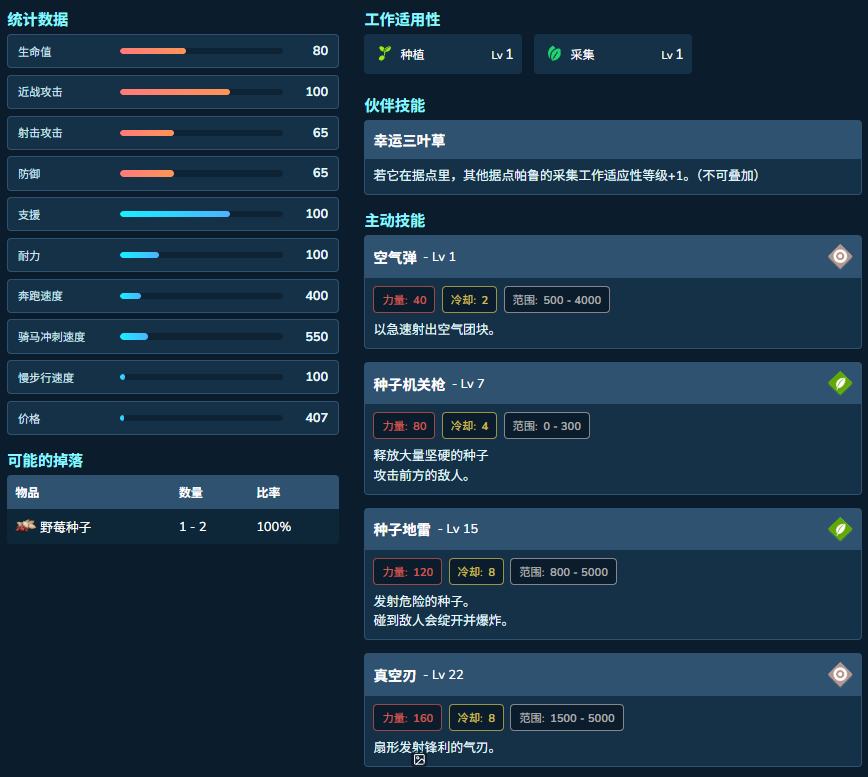Viewport: 868px width, 777px height.
Task: Click the 范围: 800 - 5000 tag
Action: coord(563,572)
